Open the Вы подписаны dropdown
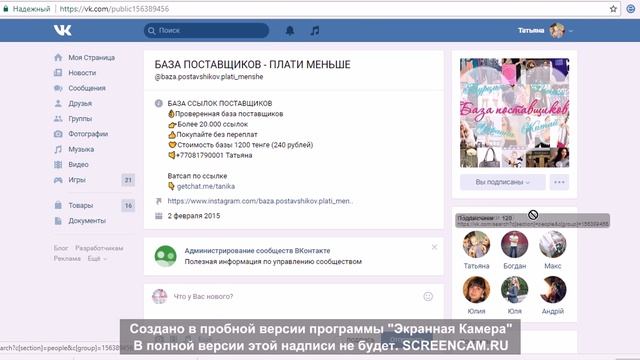 [x=502, y=182]
